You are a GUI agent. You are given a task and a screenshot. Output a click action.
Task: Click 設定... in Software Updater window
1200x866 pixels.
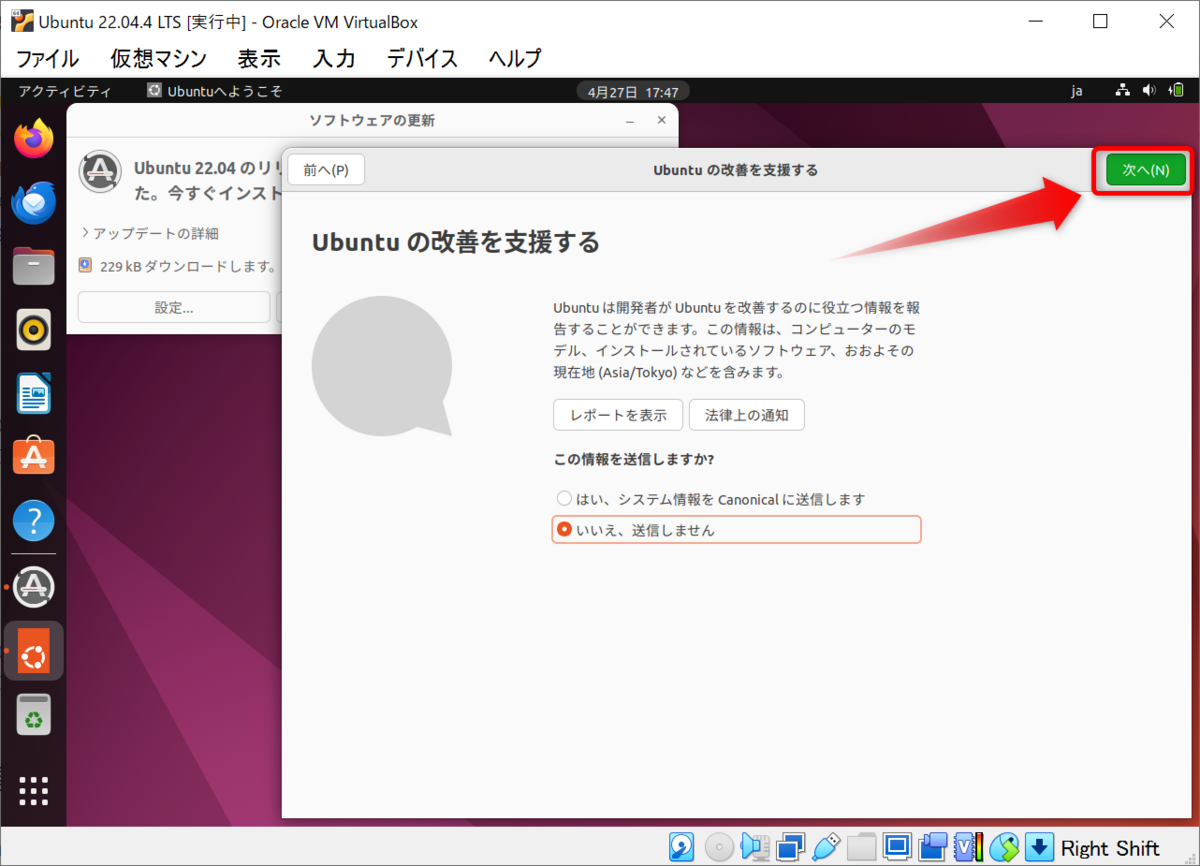(174, 307)
